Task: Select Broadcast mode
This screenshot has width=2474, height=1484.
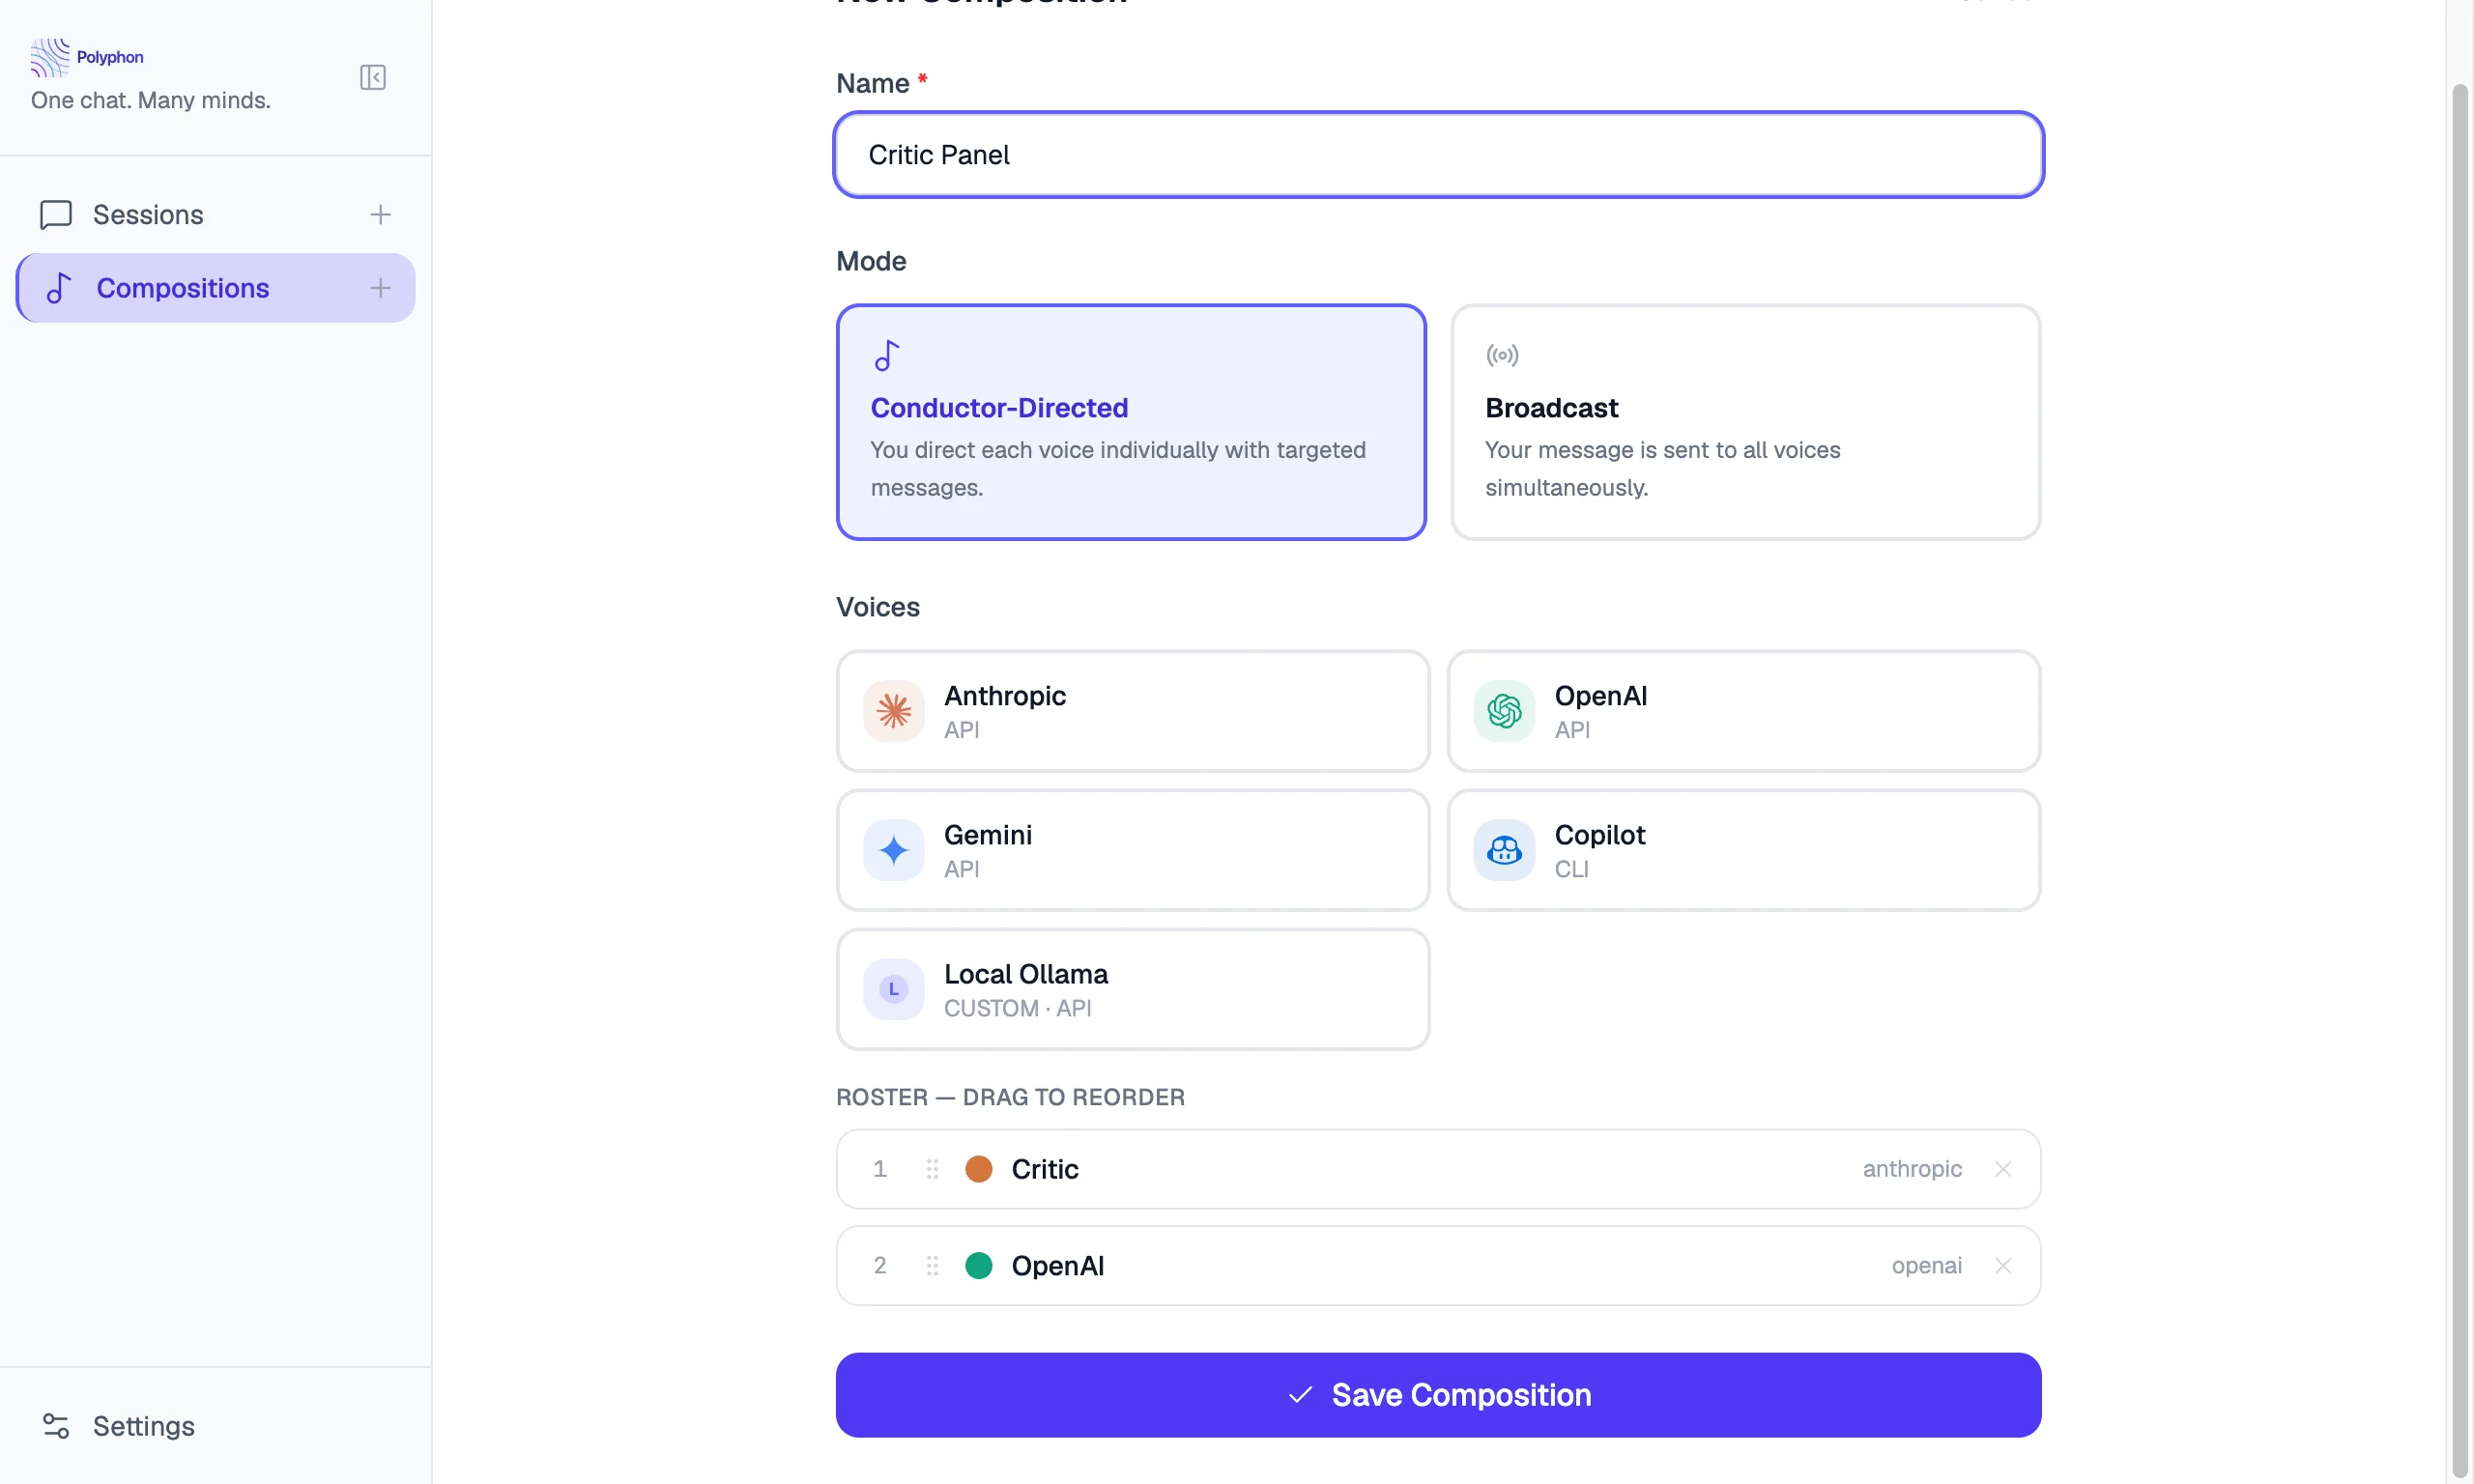Action: tap(1745, 422)
